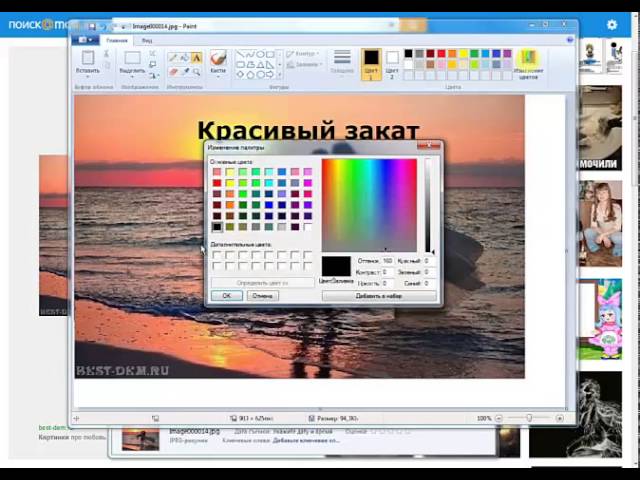Select the Magnifier tool
Image resolution: width=640 pixels, height=480 pixels.
pos(196,72)
